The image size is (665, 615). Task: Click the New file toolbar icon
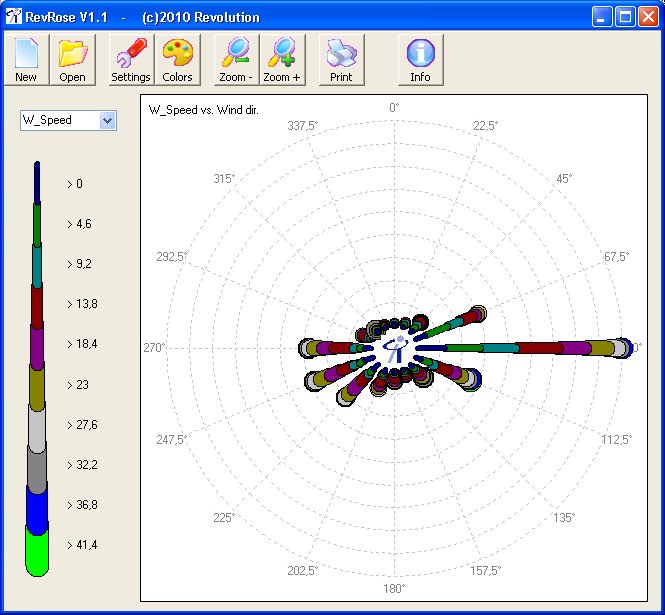26,60
